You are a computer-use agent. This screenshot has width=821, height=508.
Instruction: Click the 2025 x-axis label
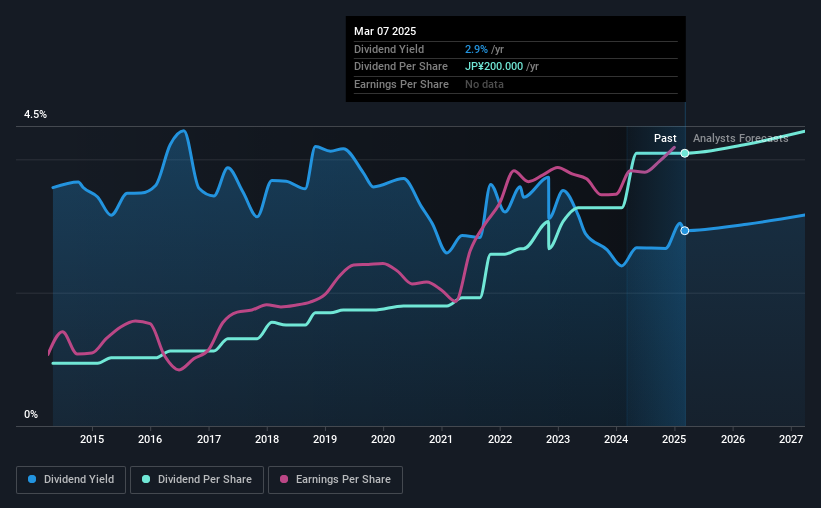point(674,439)
